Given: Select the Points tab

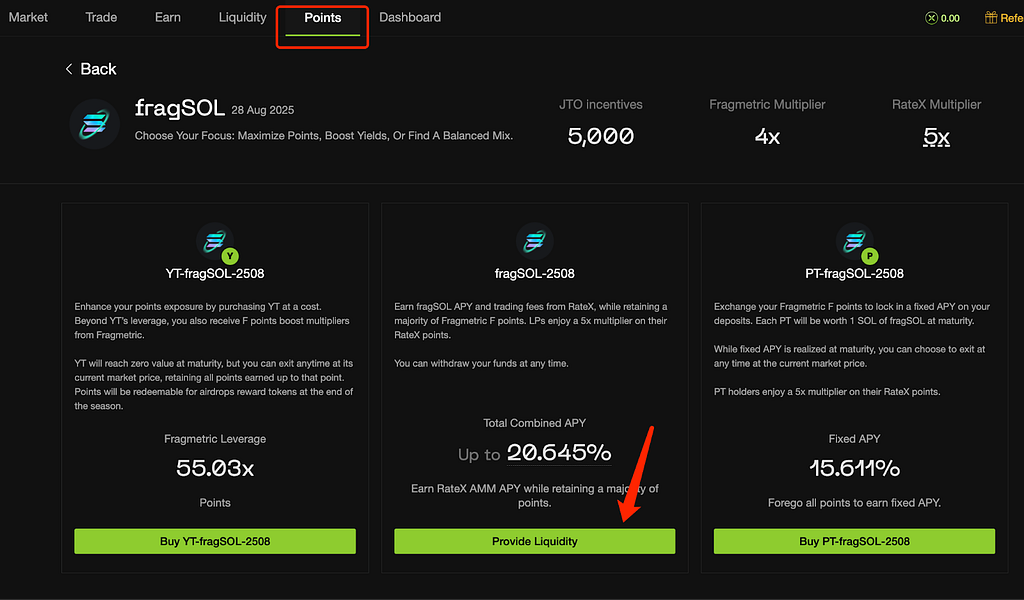Looking at the screenshot, I should tap(323, 18).
